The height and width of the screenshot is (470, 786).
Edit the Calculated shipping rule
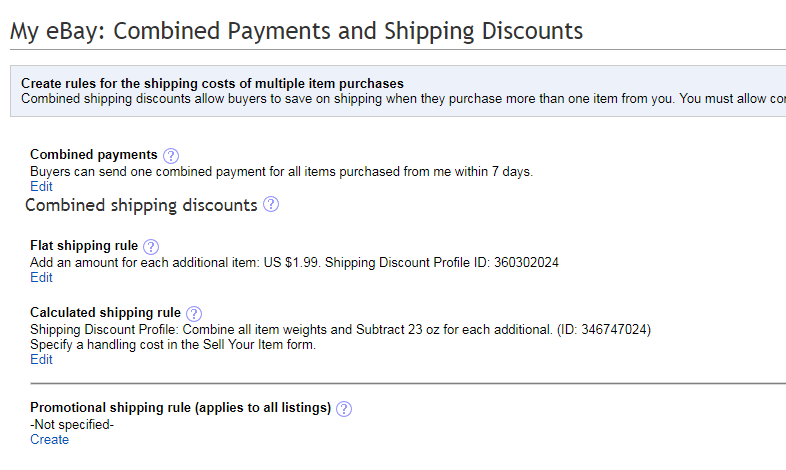[41, 360]
